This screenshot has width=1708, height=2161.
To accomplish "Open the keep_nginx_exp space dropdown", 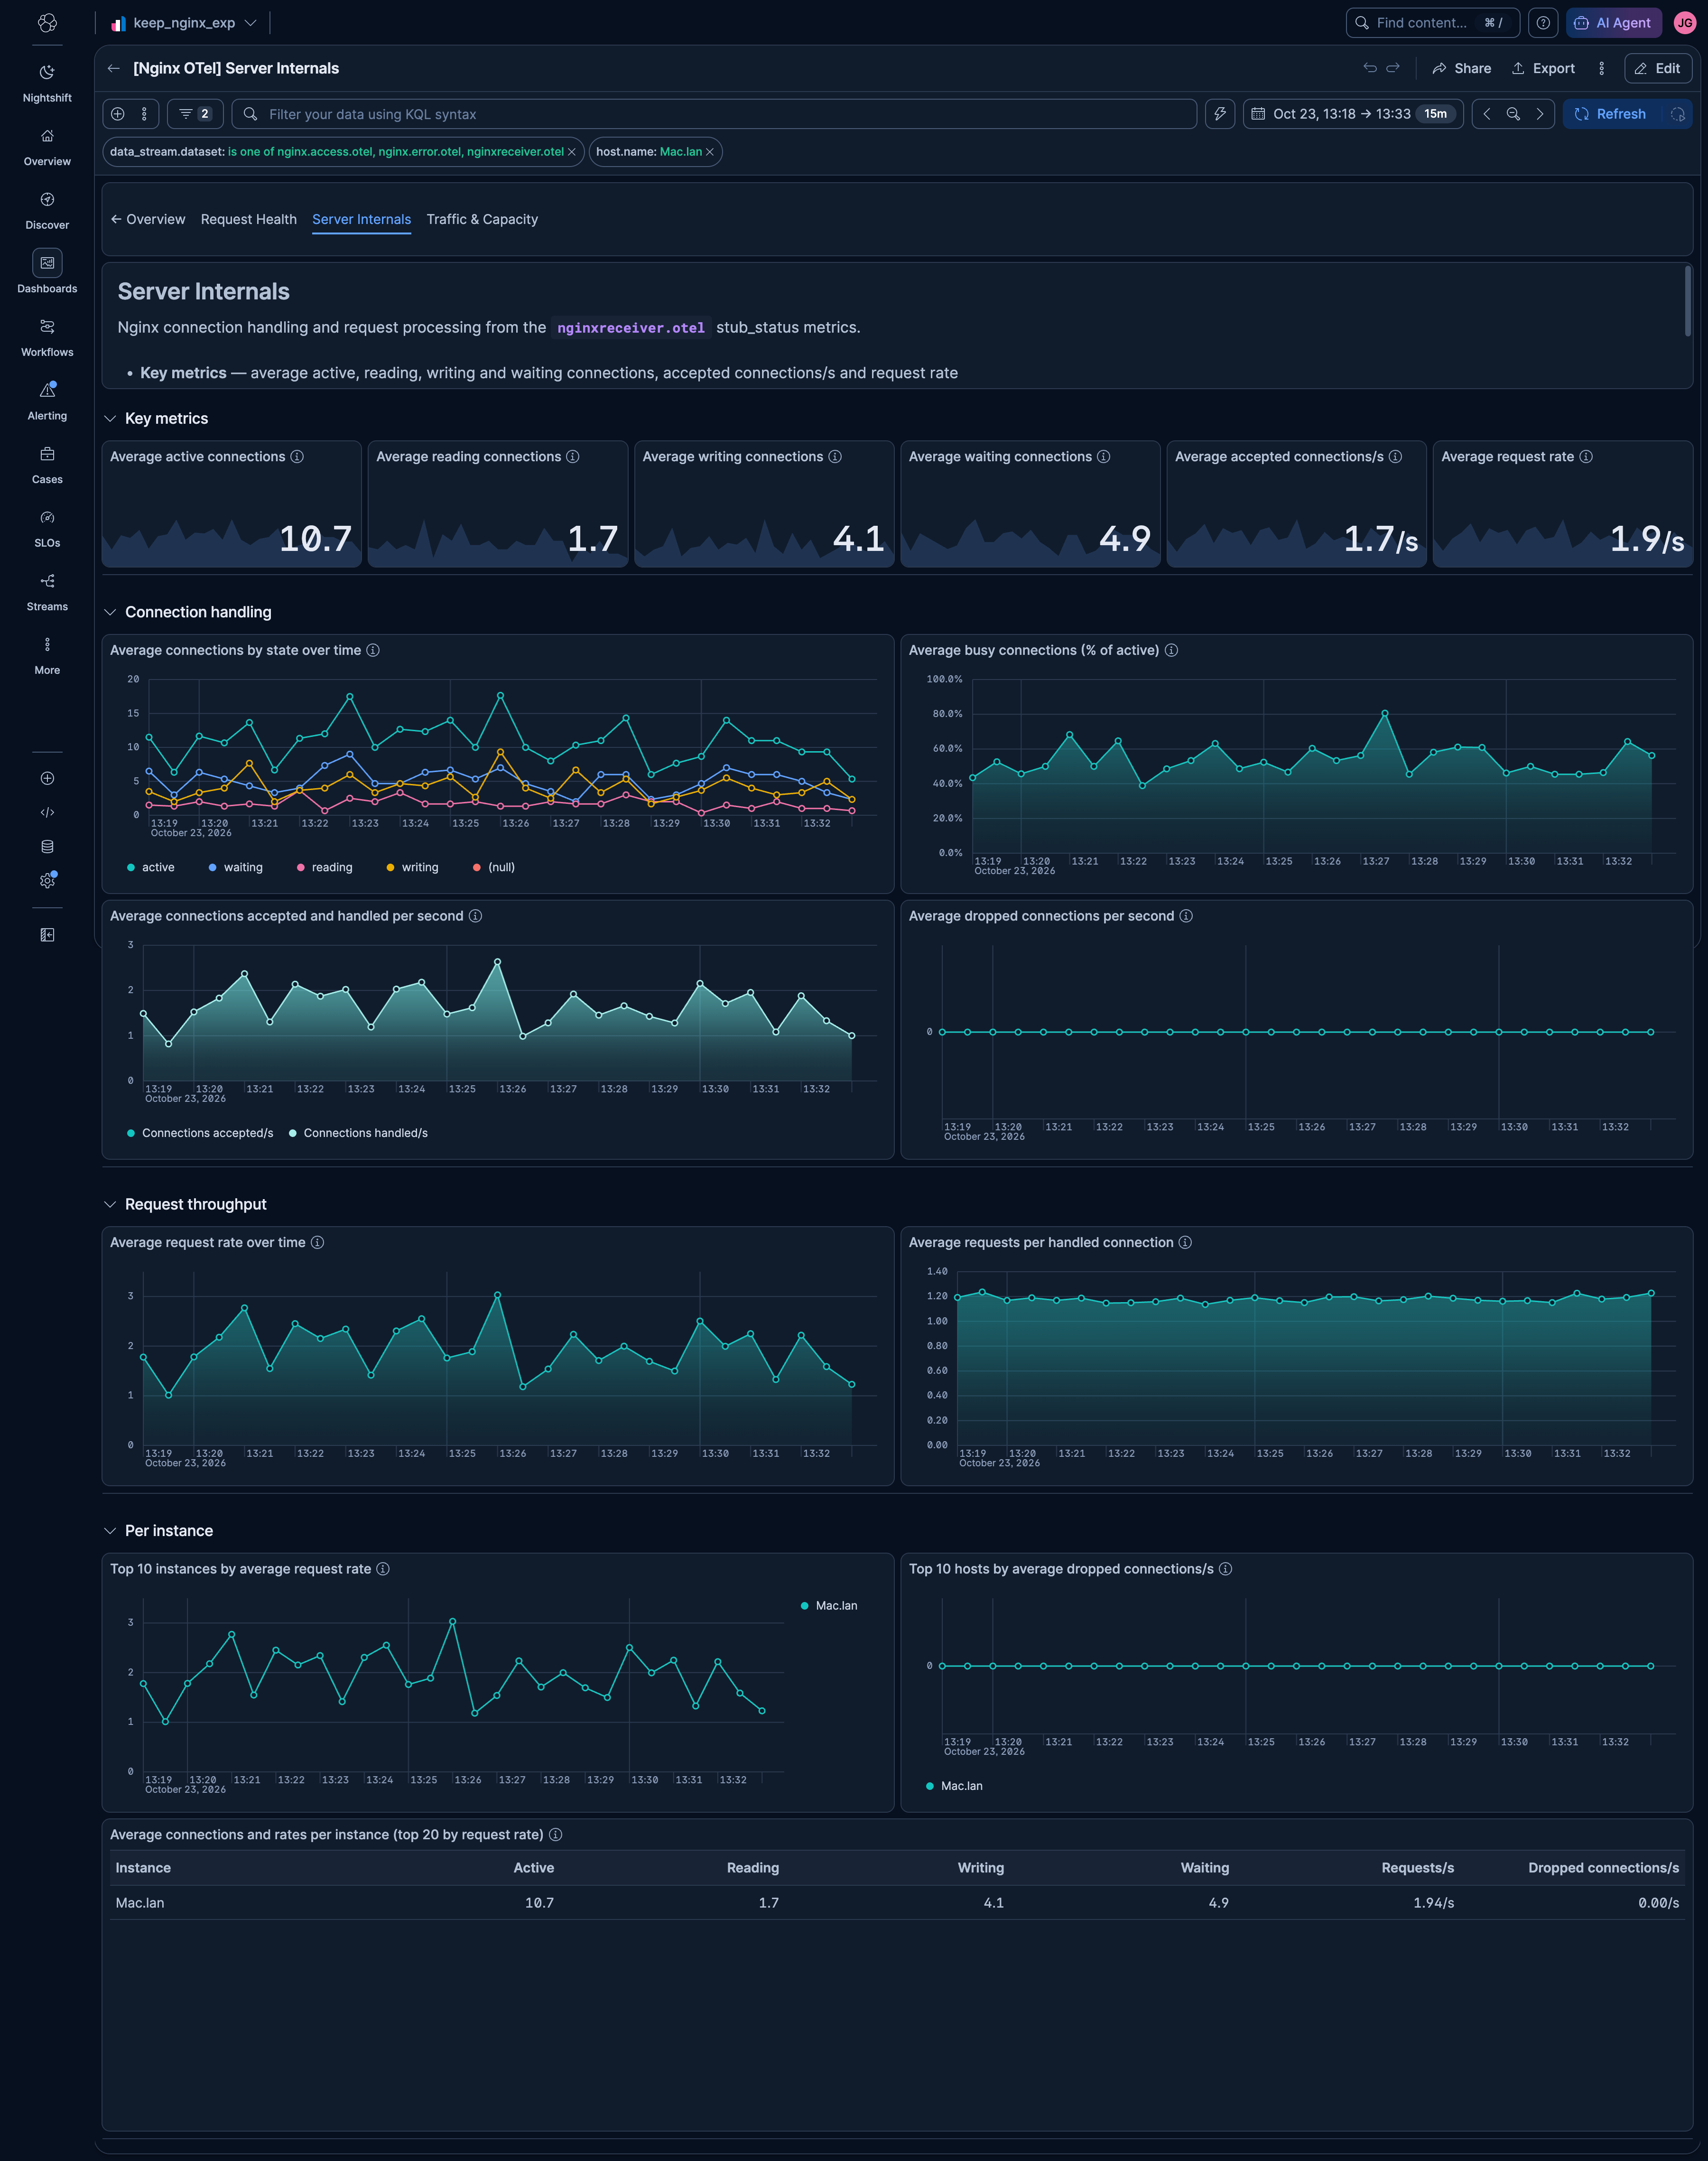I will point(184,23).
